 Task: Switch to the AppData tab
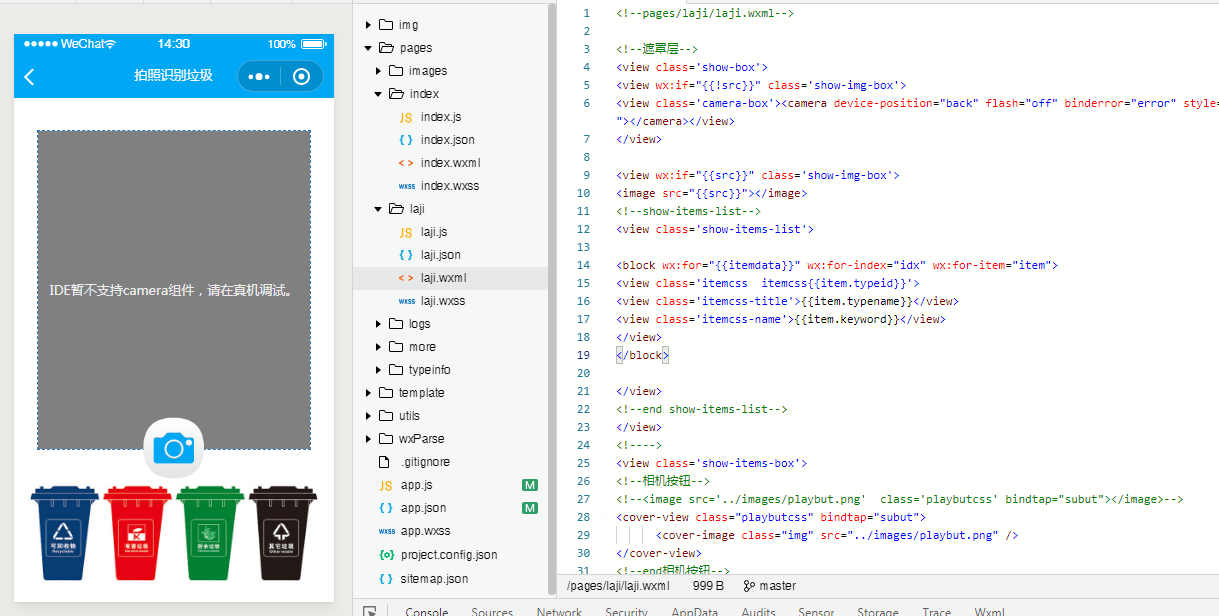pyautogui.click(x=694, y=611)
